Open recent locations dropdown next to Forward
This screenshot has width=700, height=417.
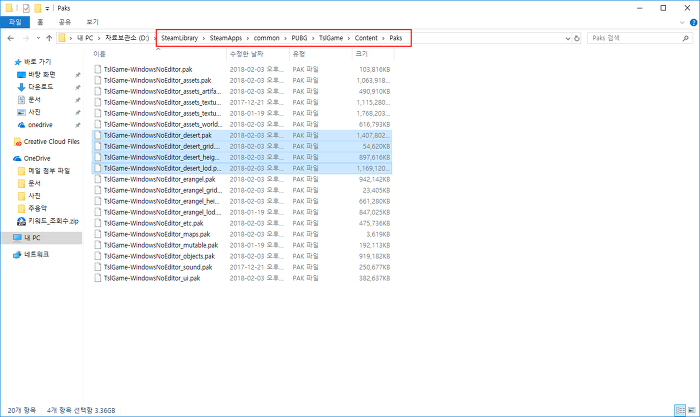[38, 38]
